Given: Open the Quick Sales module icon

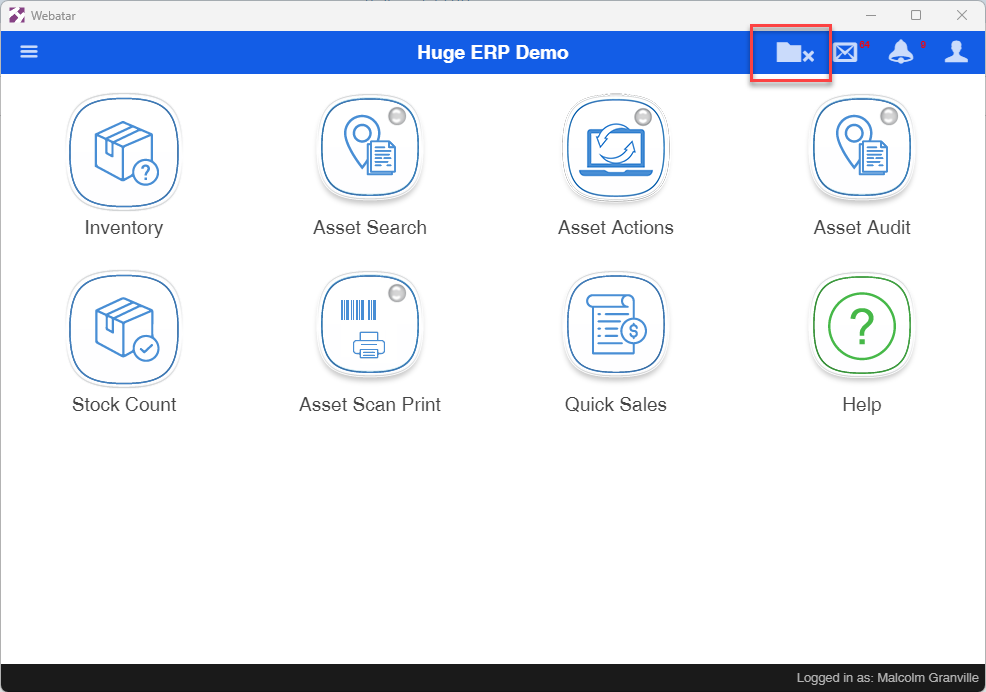Looking at the screenshot, I should tap(616, 325).
